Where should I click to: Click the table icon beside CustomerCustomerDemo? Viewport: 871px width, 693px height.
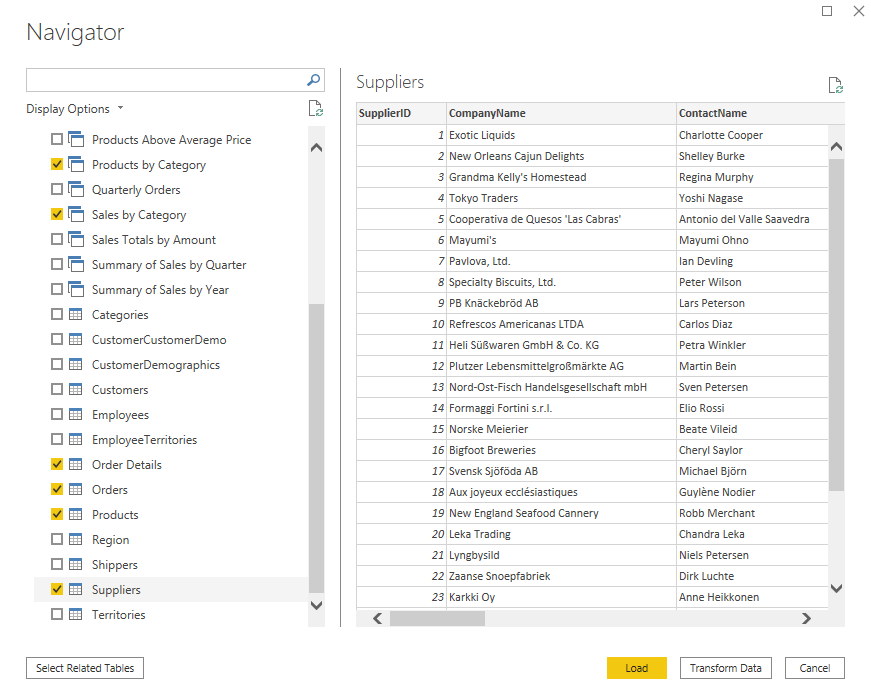point(76,339)
